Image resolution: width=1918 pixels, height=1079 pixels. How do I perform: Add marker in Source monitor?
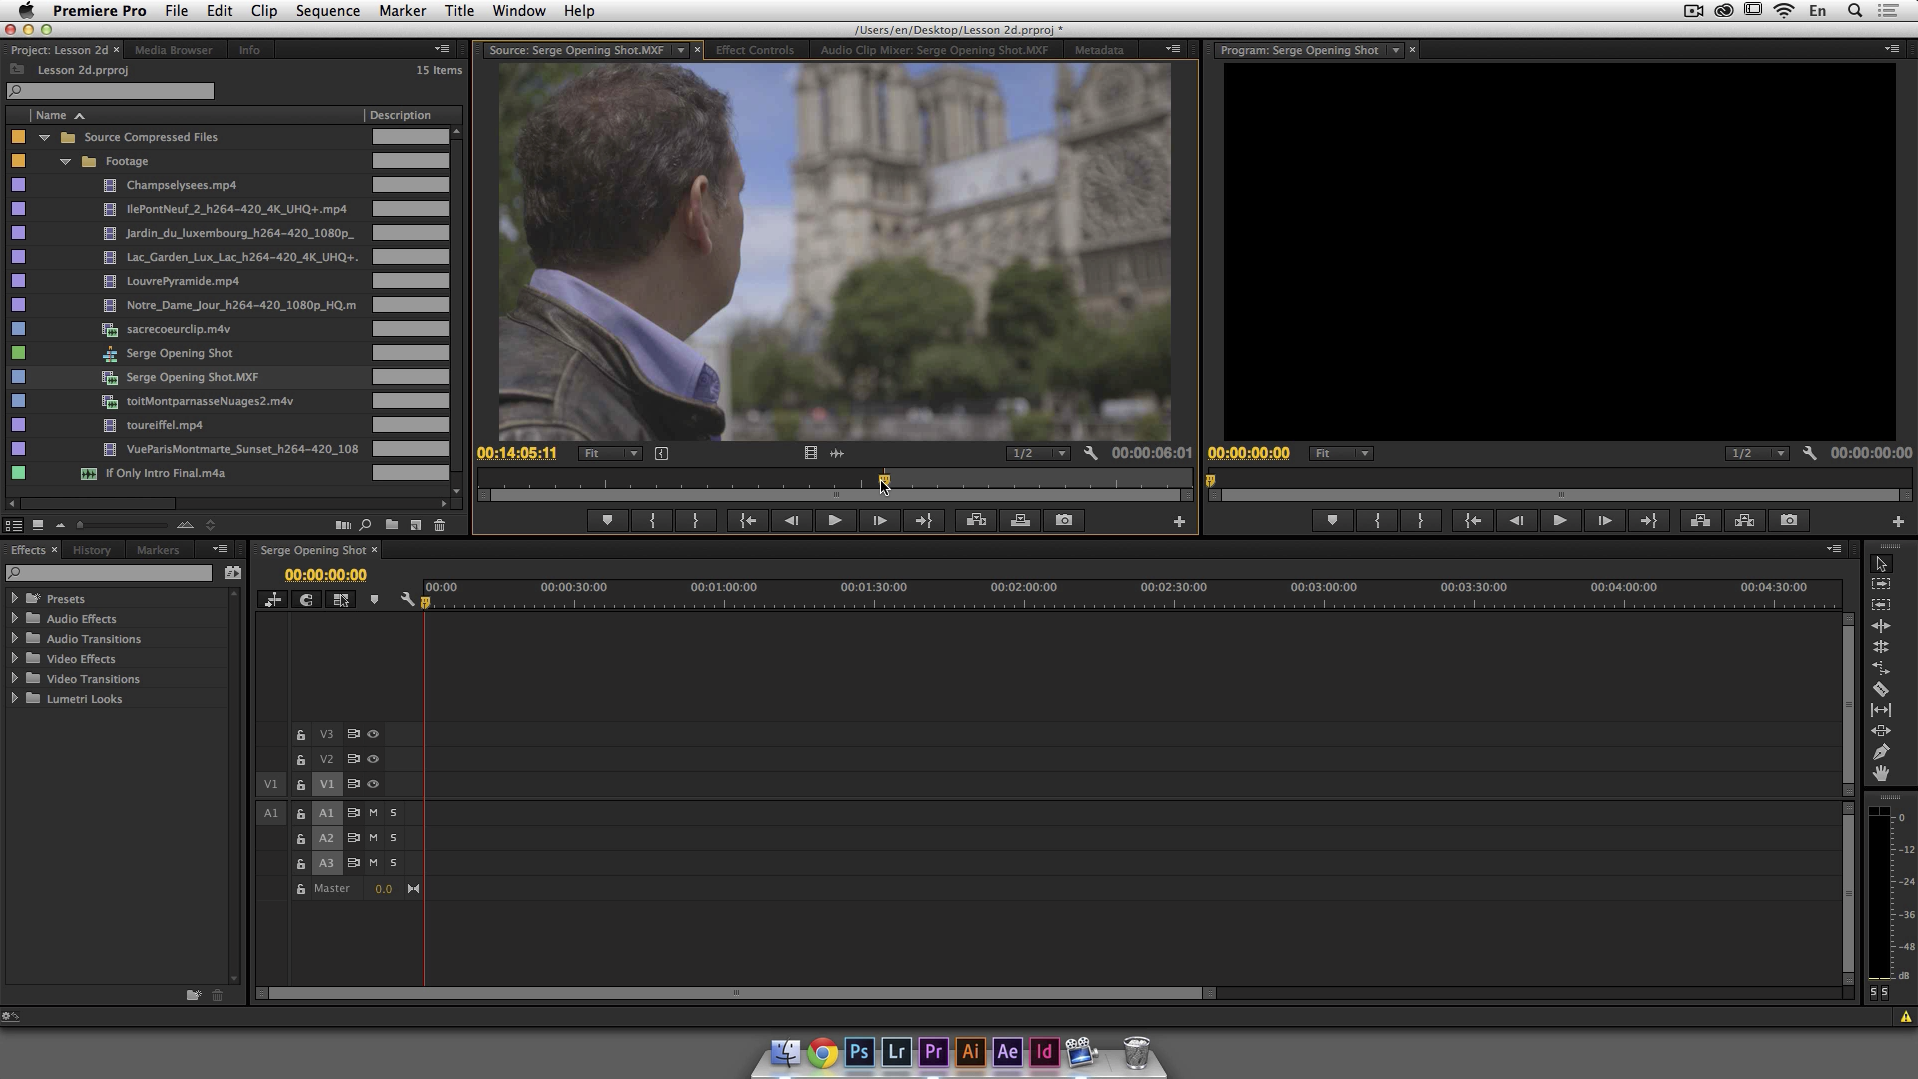coord(607,520)
